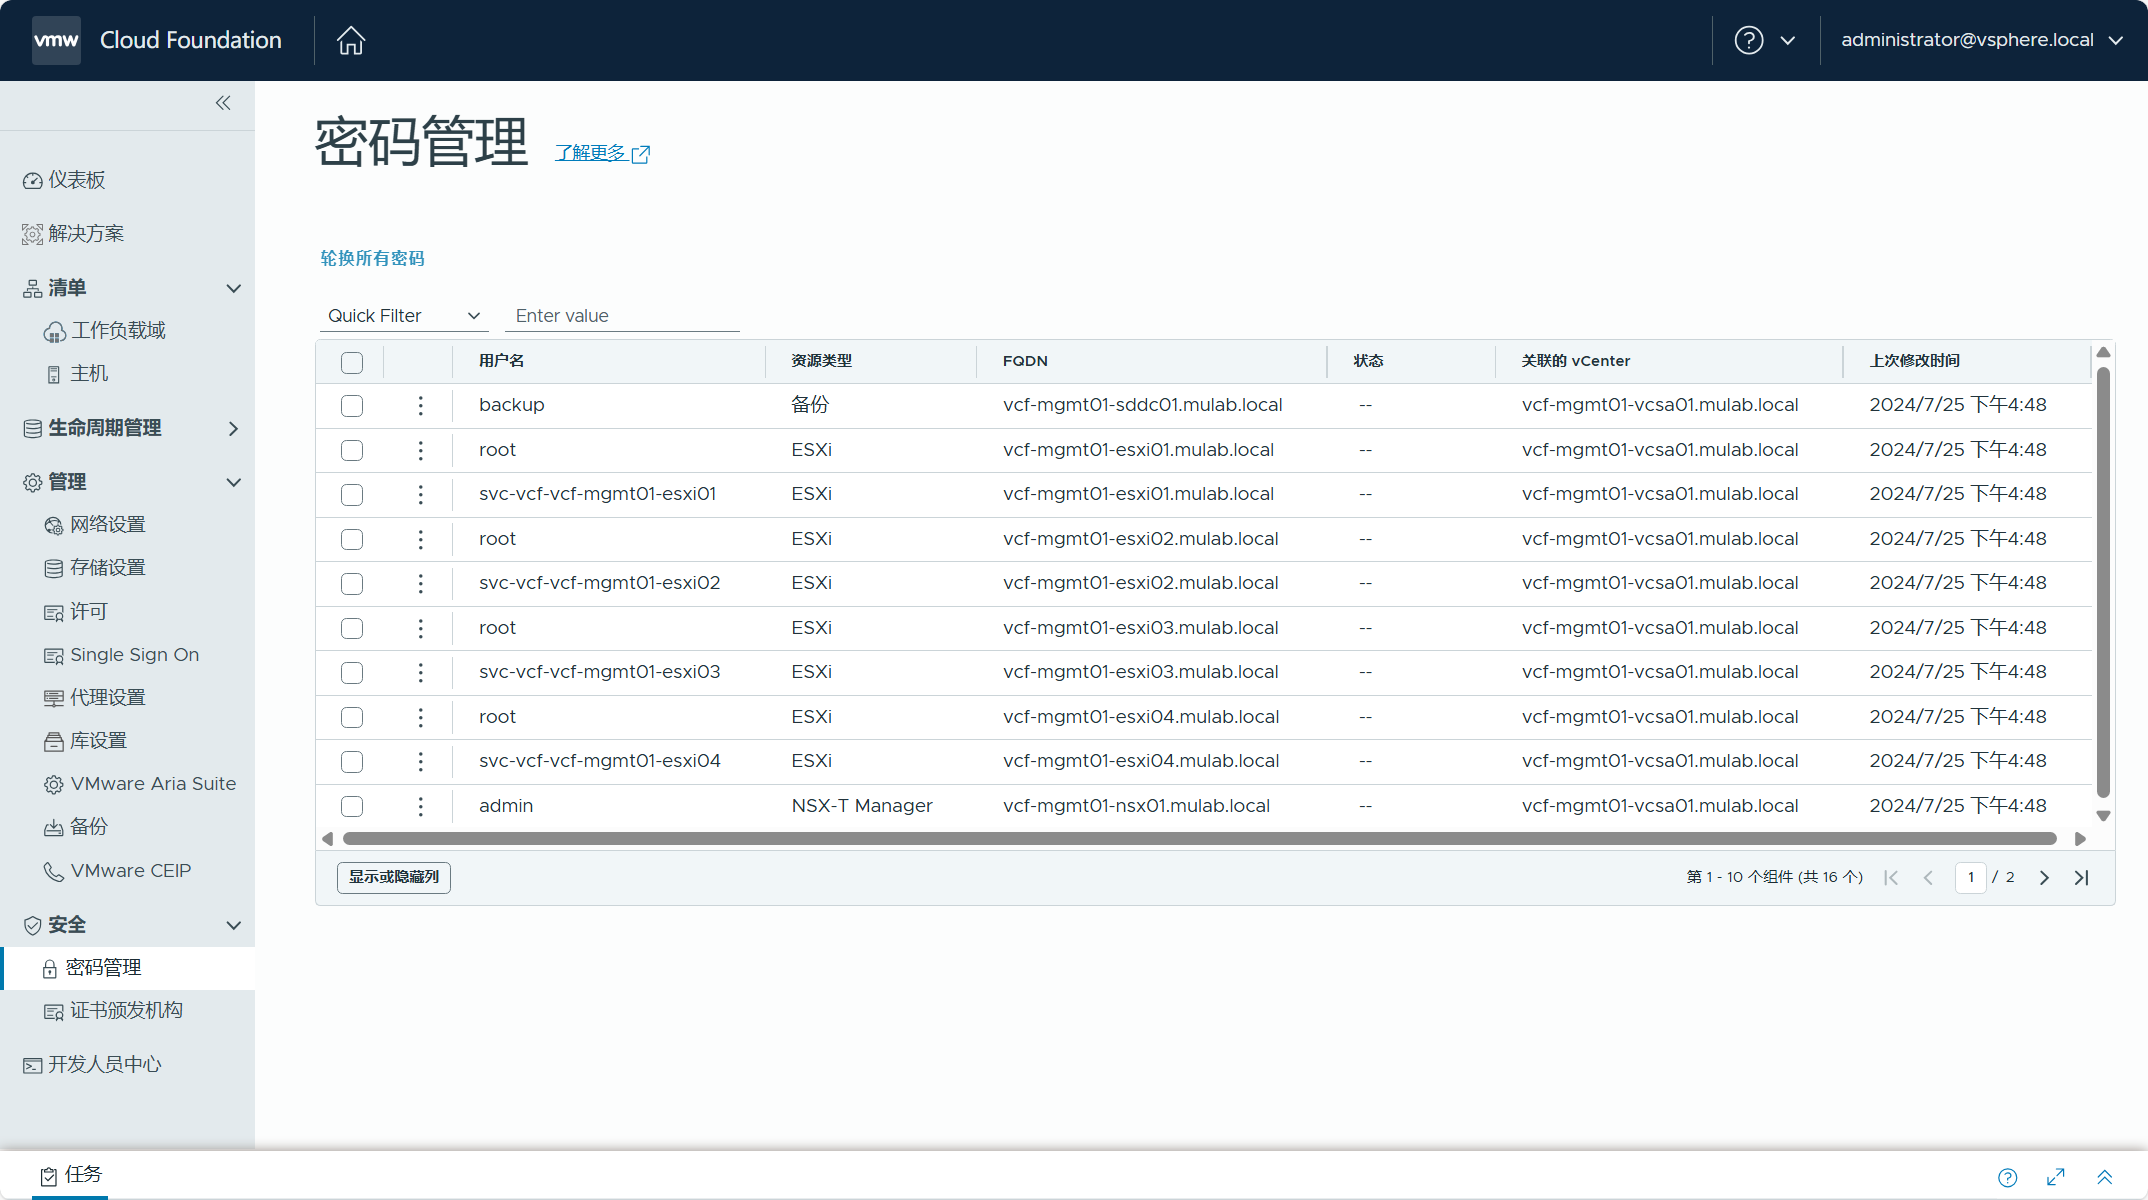Open actions menu for svc-vcf-vcf-mgmt01-esxi02 row

click(420, 583)
